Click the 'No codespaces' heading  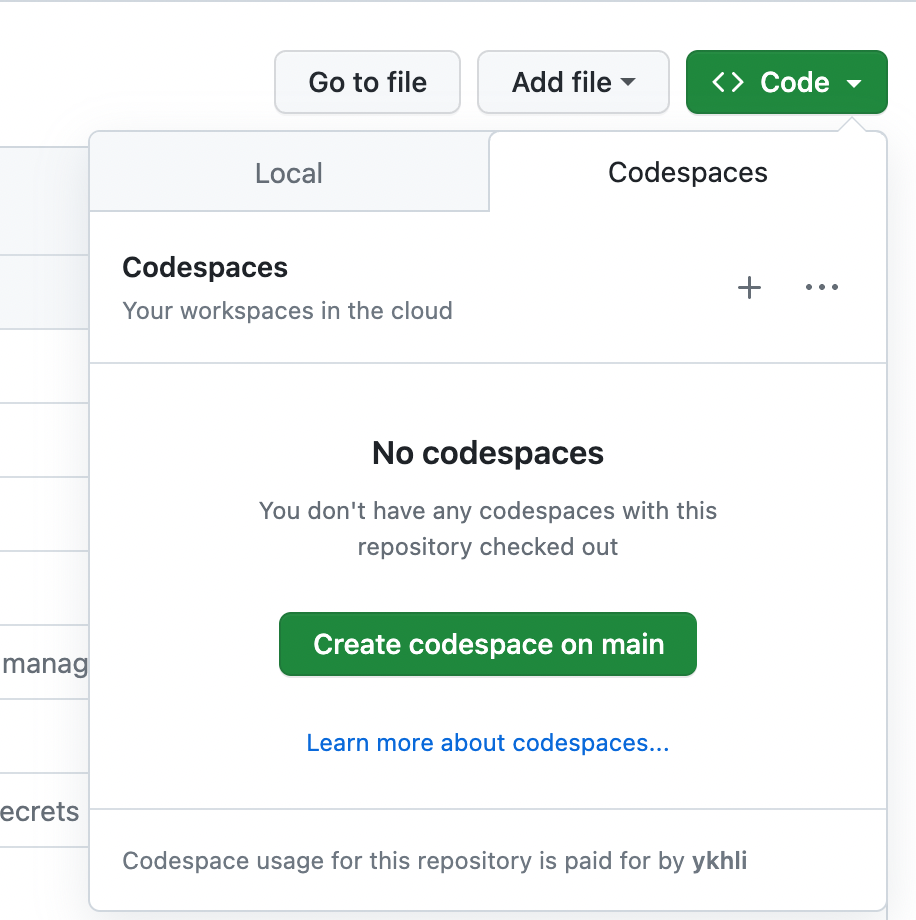click(x=488, y=453)
